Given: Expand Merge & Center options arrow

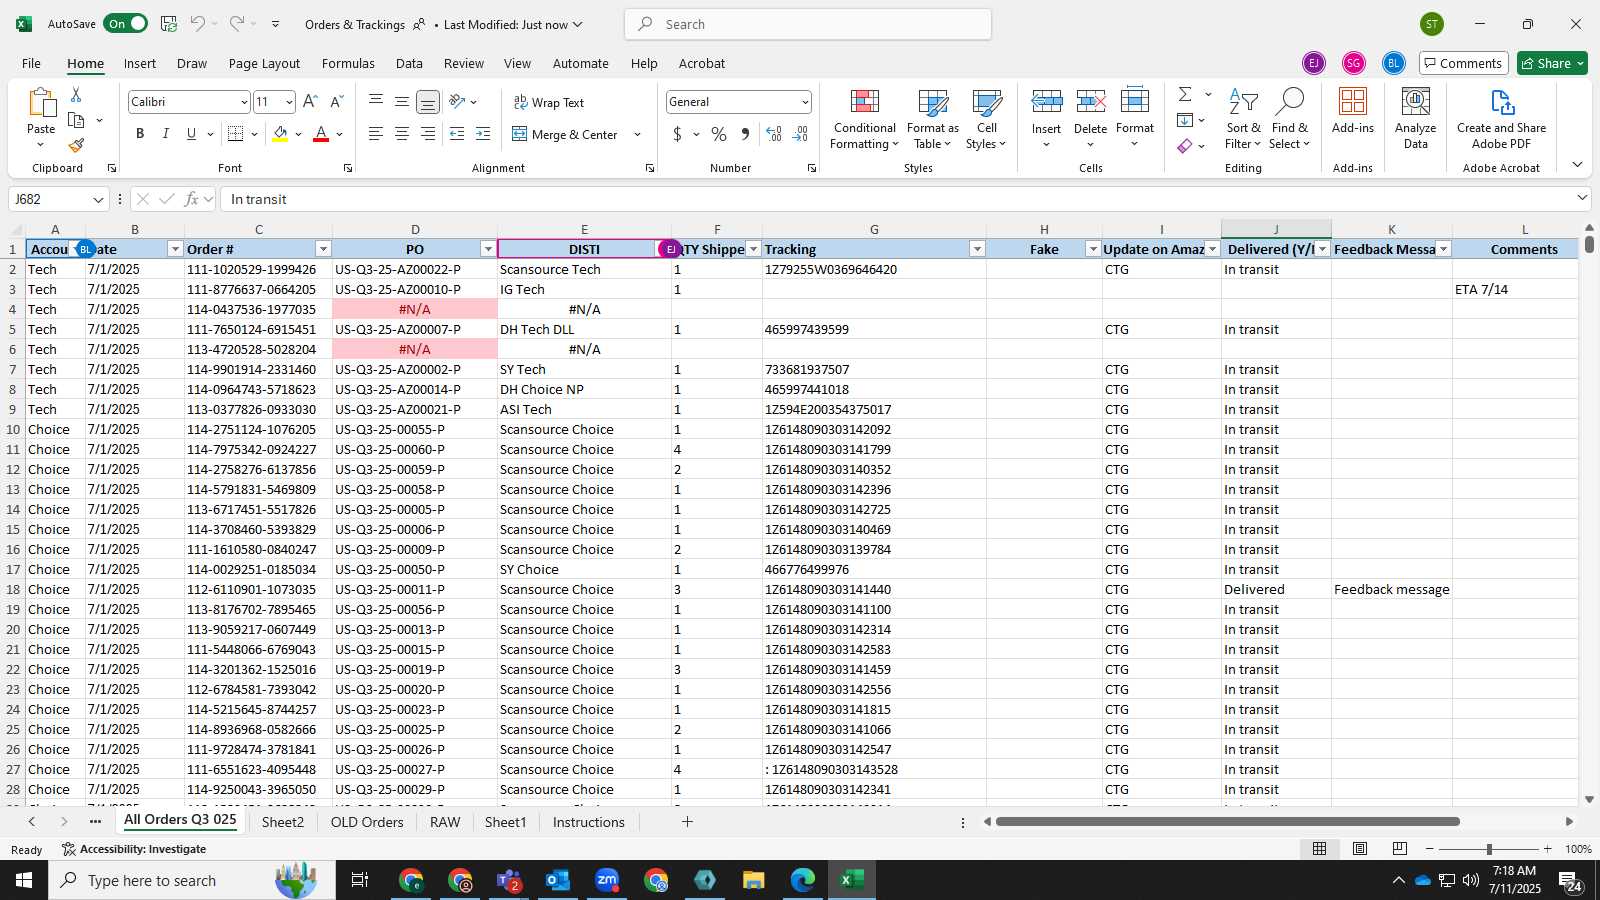Looking at the screenshot, I should 637,134.
